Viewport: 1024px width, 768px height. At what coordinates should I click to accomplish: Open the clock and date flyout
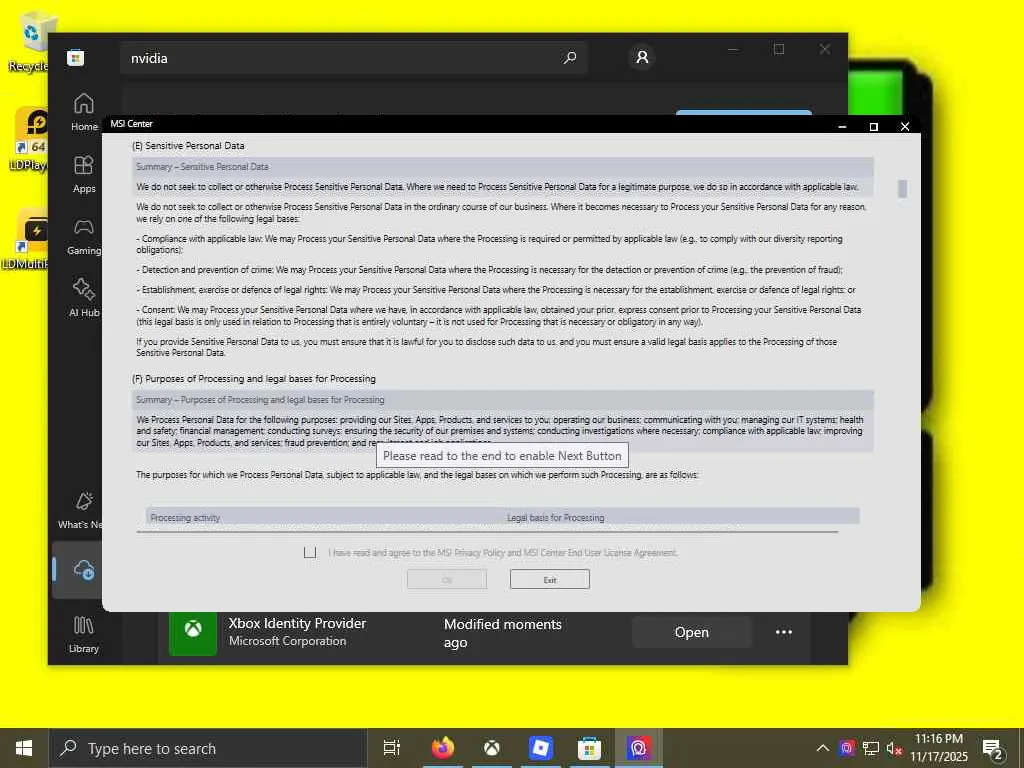pyautogui.click(x=938, y=748)
